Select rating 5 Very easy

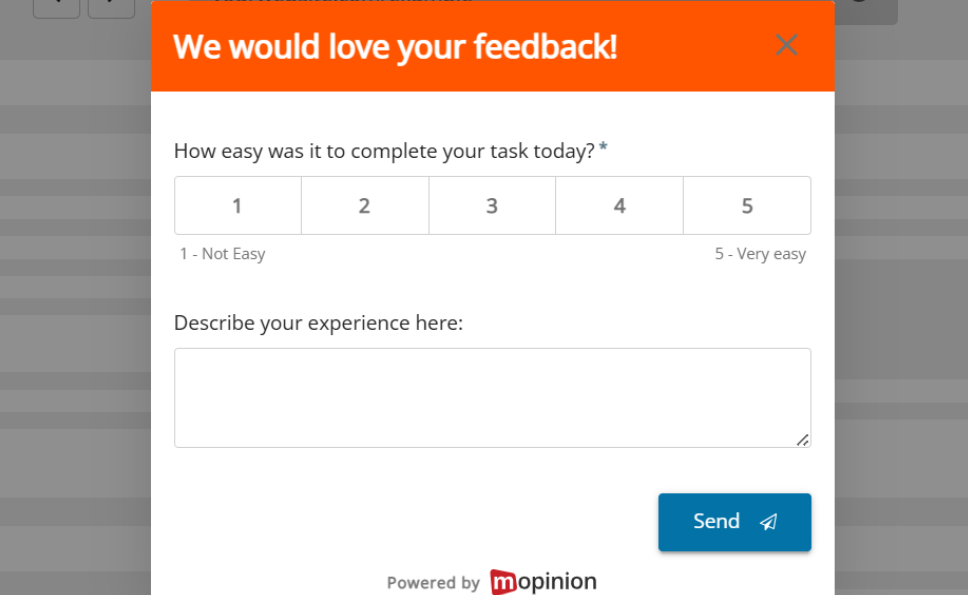[747, 205]
